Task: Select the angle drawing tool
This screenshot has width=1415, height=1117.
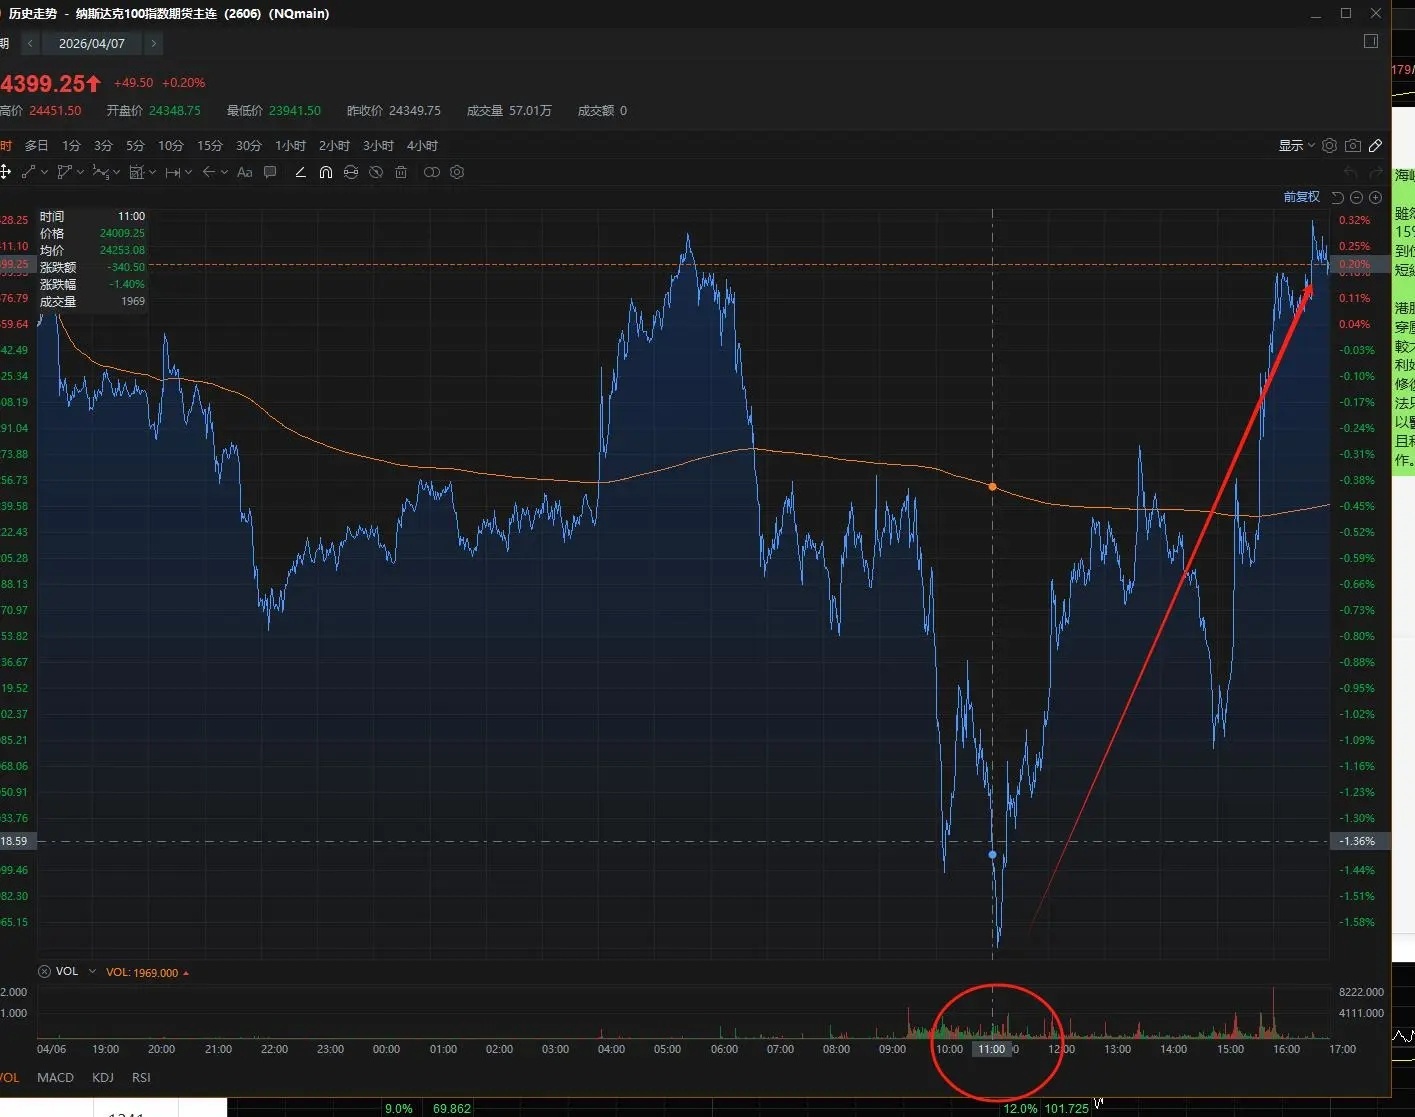Action: point(300,173)
